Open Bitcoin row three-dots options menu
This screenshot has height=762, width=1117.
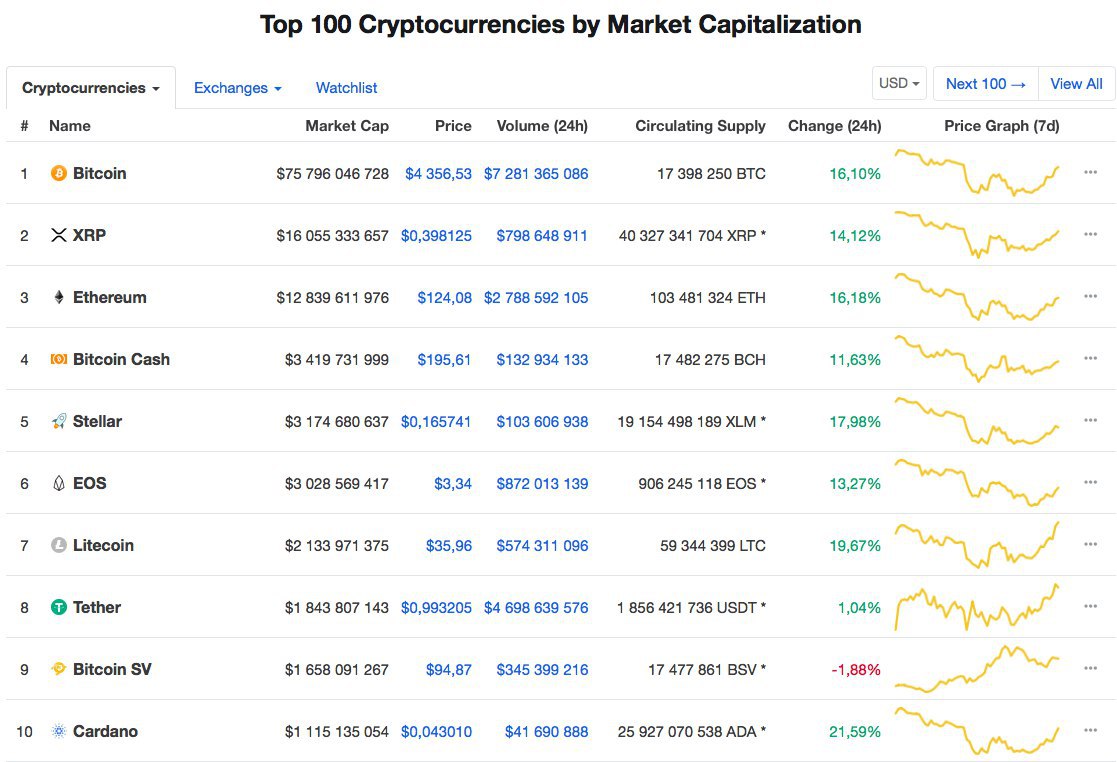pyautogui.click(x=1090, y=173)
